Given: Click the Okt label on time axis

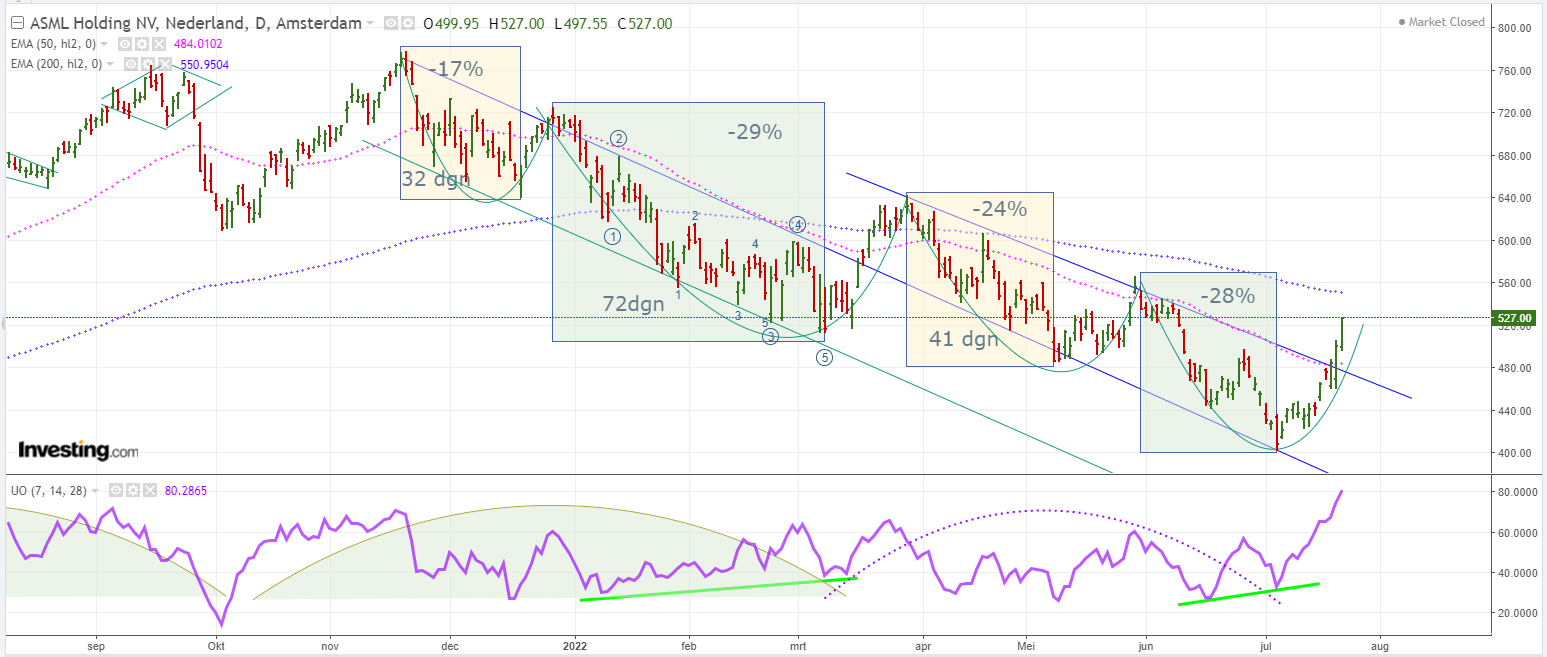Looking at the screenshot, I should click(x=215, y=647).
